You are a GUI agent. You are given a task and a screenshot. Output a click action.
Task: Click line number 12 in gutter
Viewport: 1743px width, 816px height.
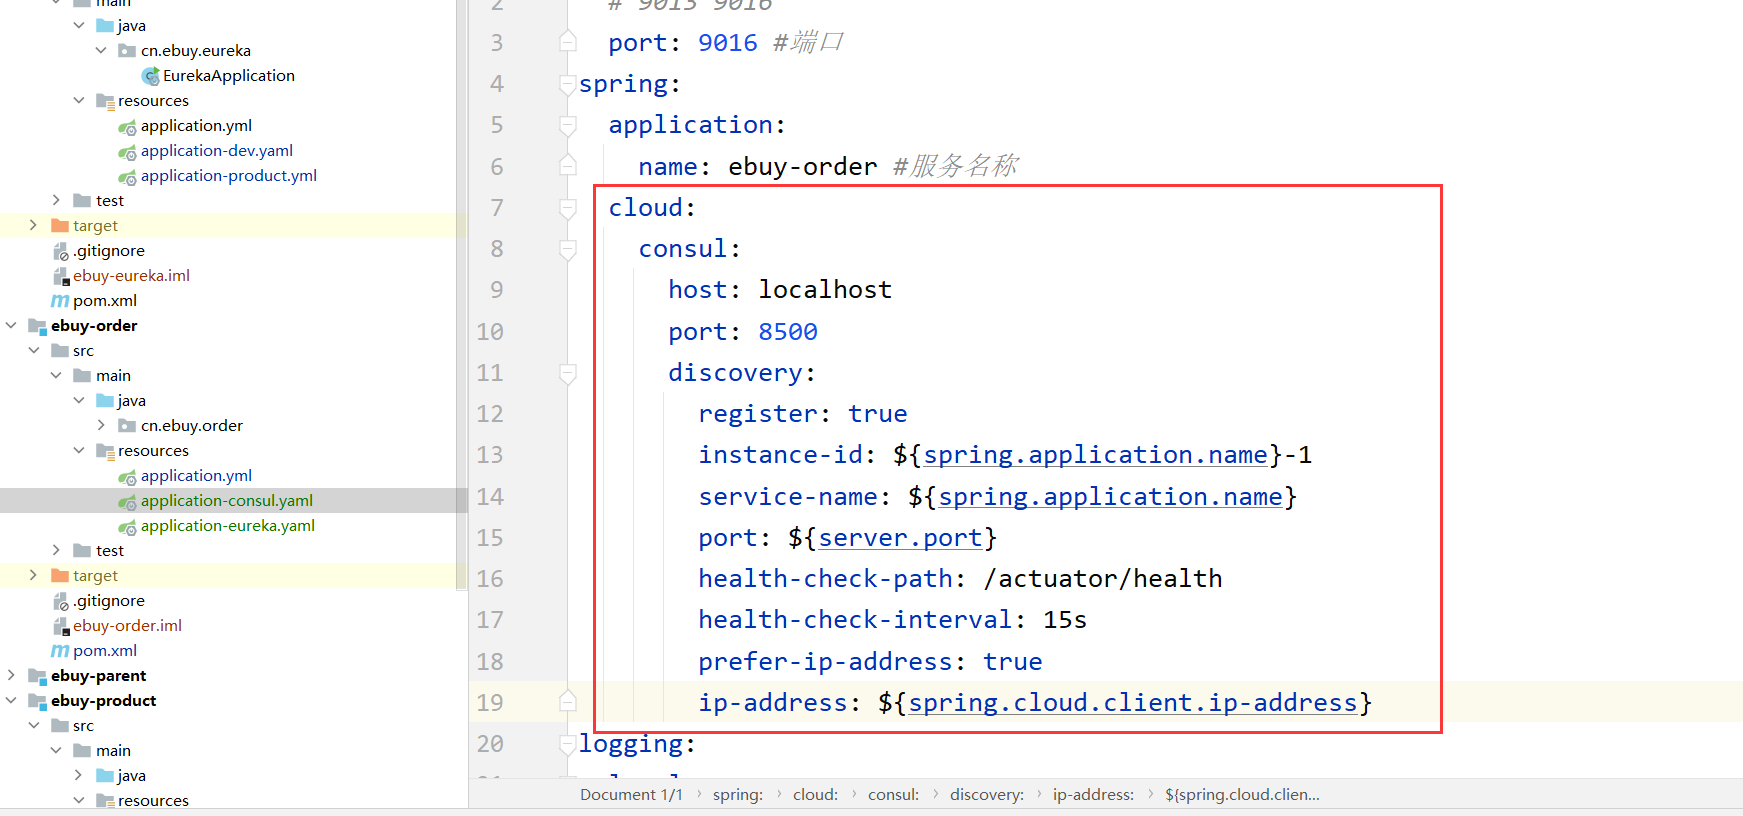tap(490, 414)
